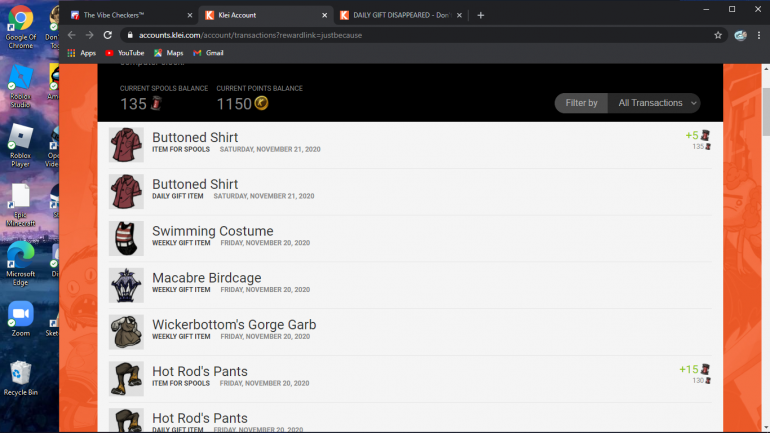Select Swimming Costume title text
This screenshot has height=433, width=770.
[213, 231]
